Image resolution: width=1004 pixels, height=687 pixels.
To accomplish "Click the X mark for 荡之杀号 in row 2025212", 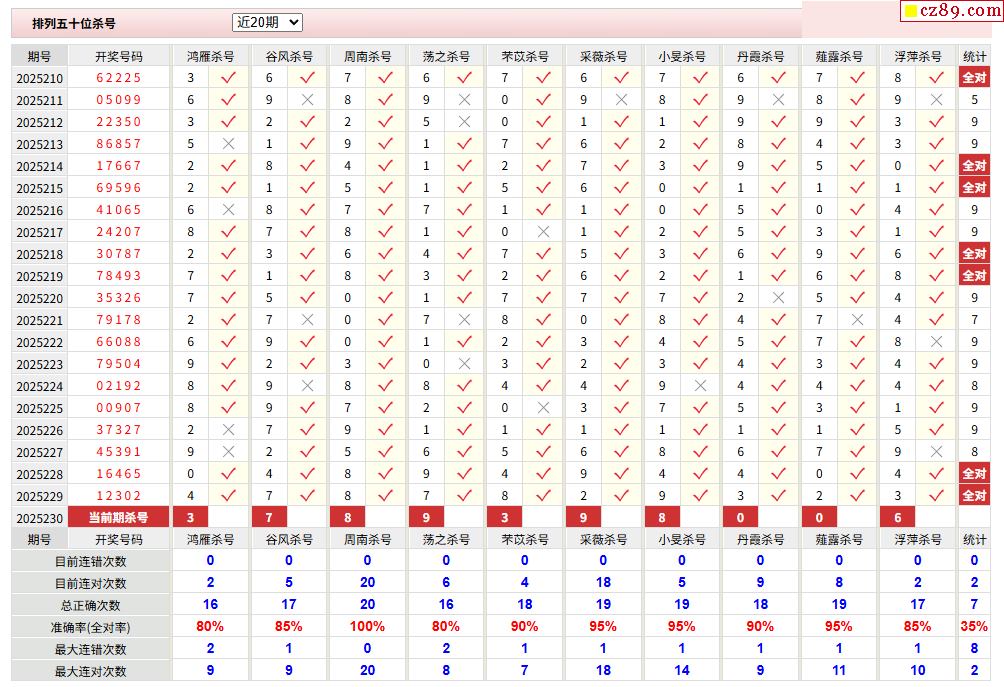I will (x=465, y=122).
